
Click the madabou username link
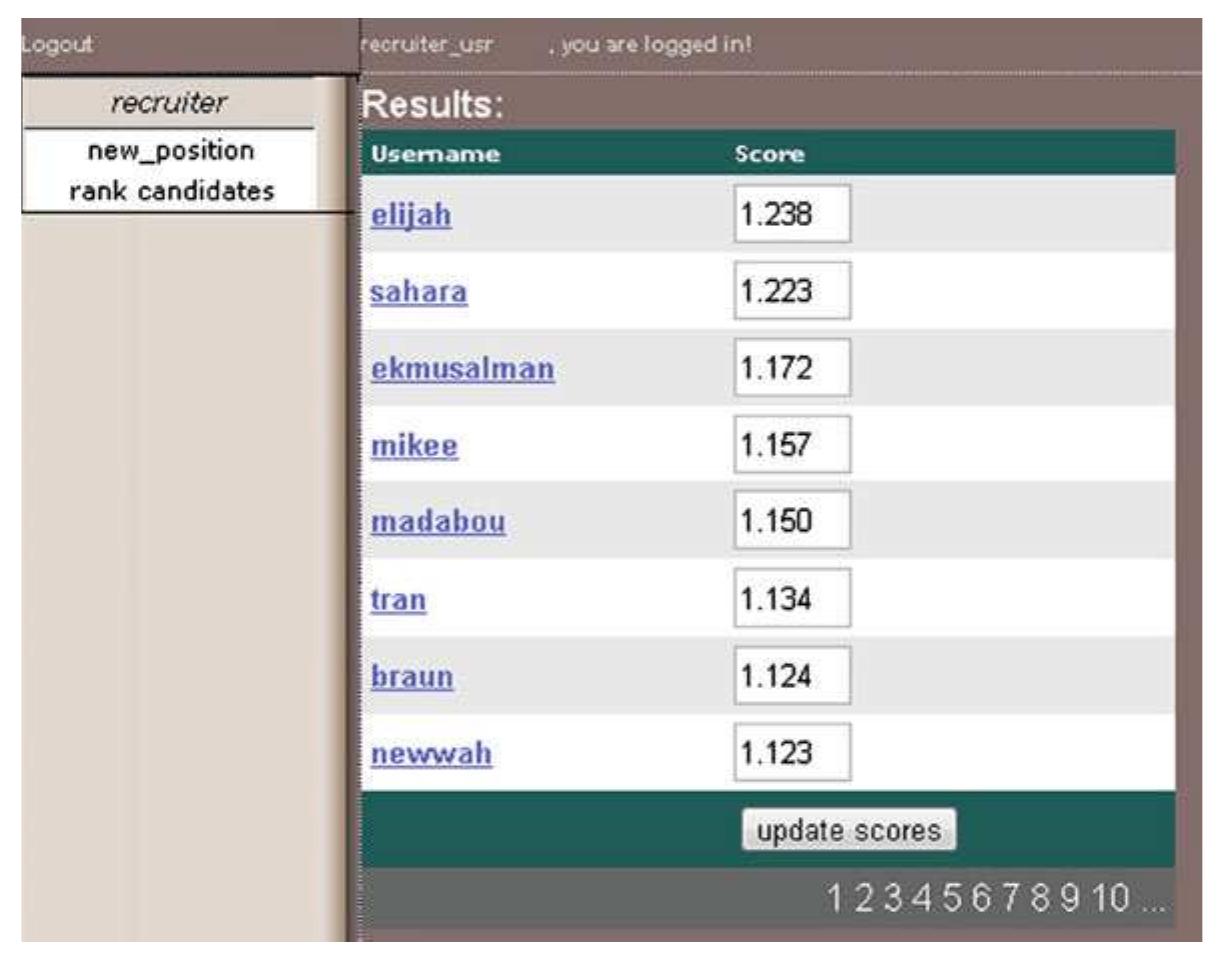click(437, 523)
